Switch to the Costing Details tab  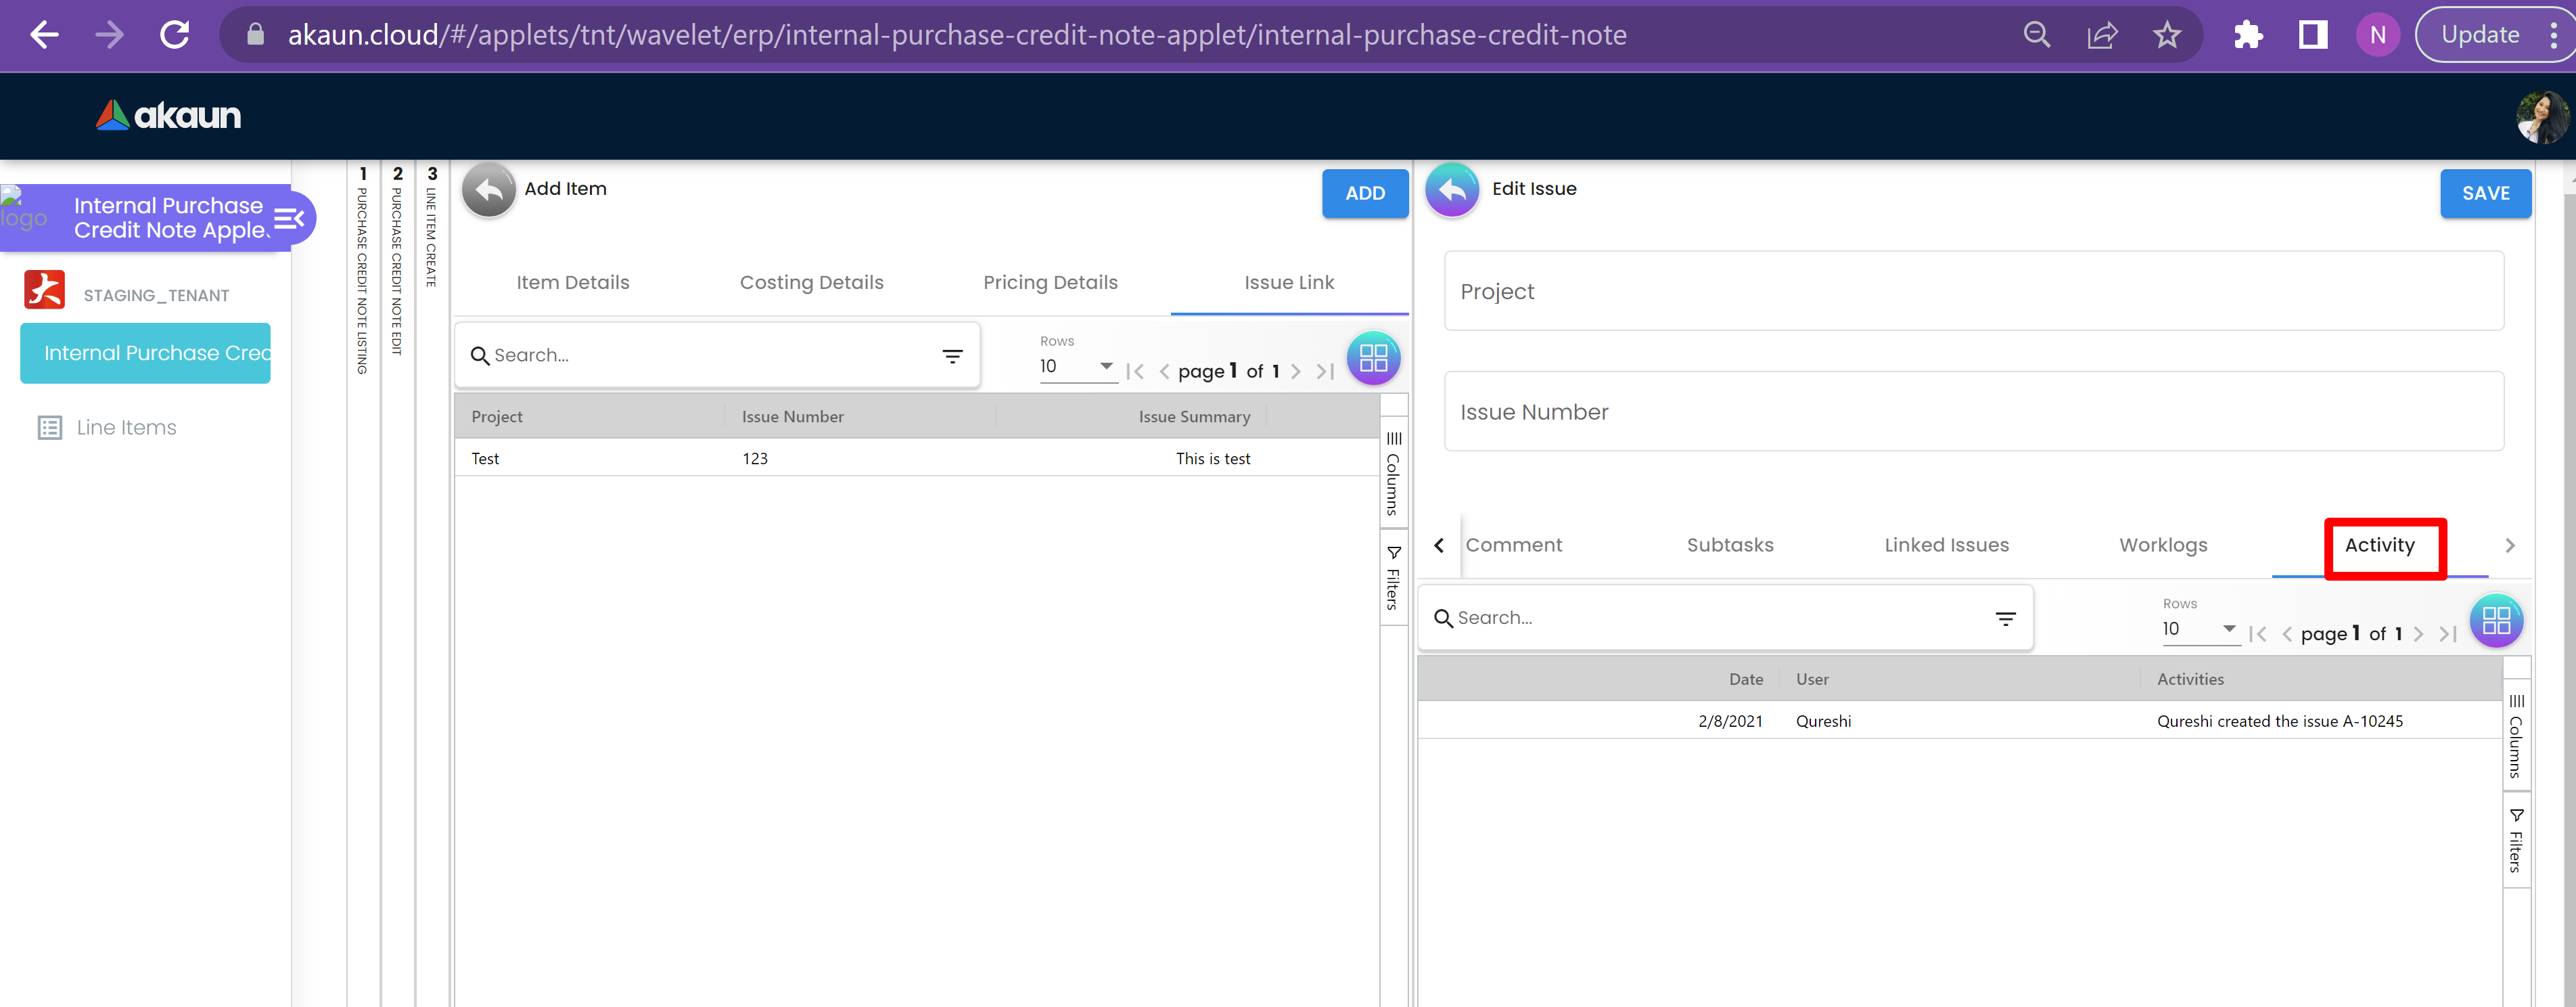[811, 283]
